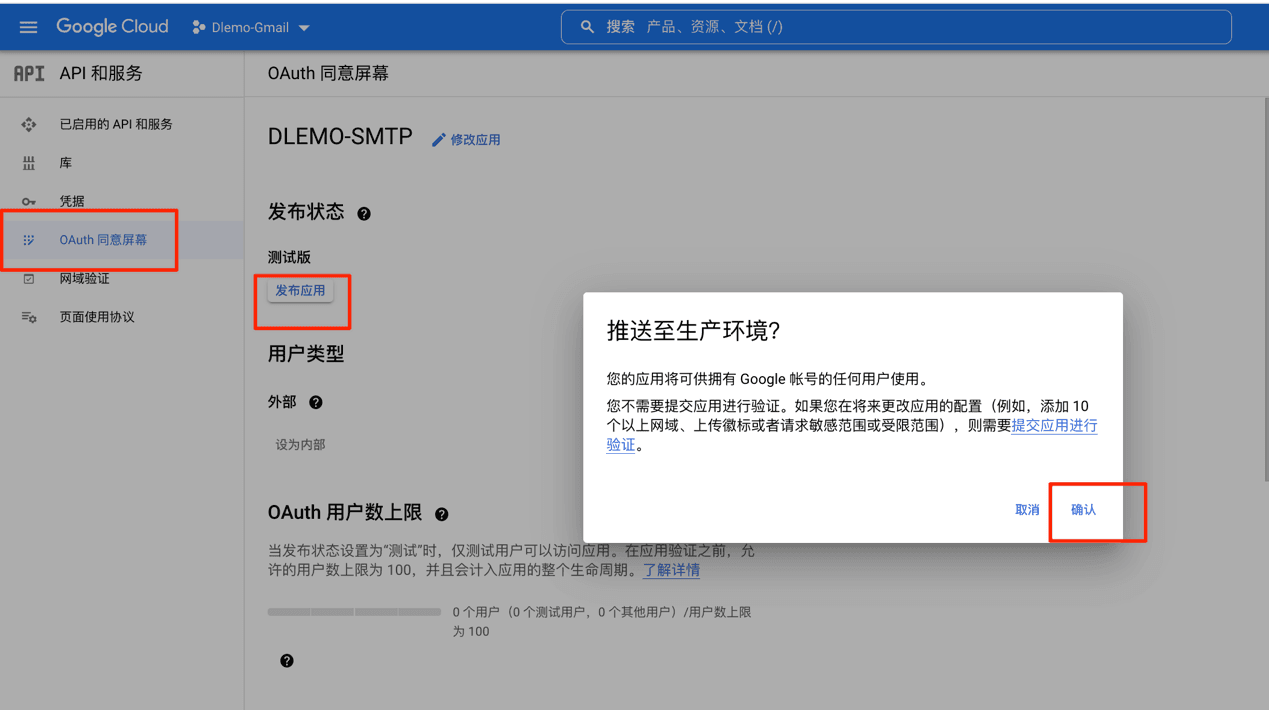Open the 了解详情 link
The image size is (1269, 710).
coord(671,570)
